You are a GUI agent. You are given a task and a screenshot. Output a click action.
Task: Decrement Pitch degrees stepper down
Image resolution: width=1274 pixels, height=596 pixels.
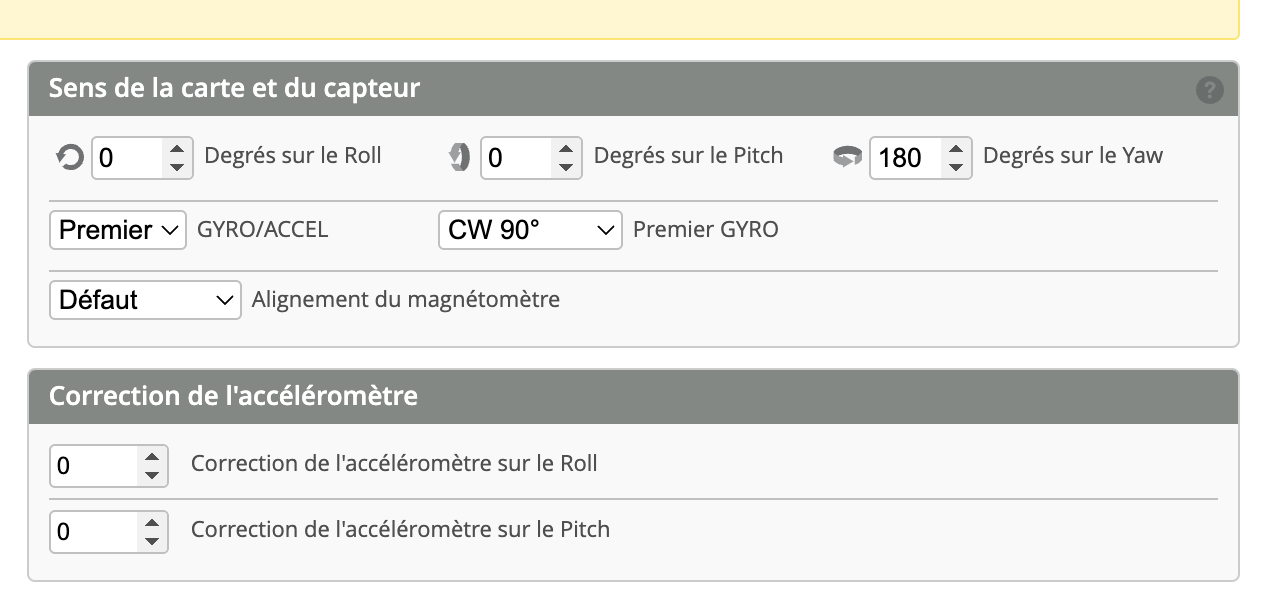pos(566,167)
